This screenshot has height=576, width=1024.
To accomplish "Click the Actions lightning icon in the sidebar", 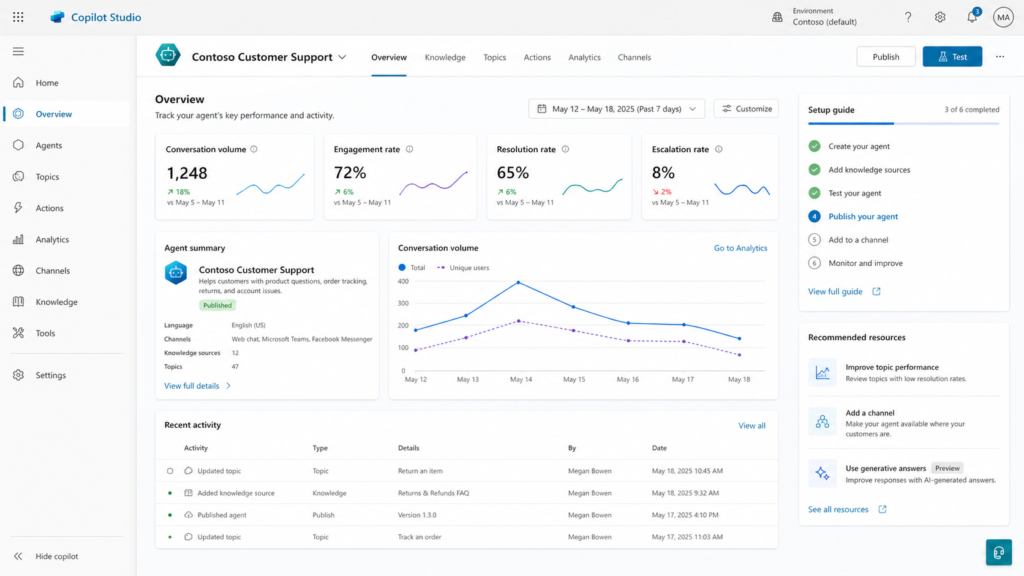I will coord(18,208).
